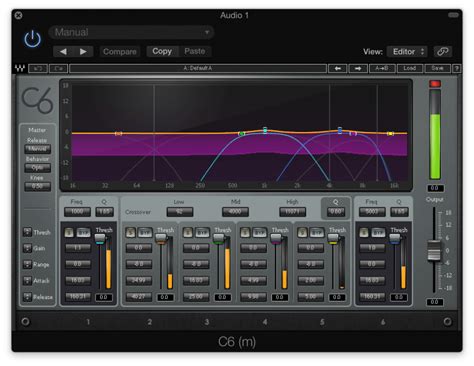Click band 3 green threshold fader handle
Screen dimensions: 474x366
(x=218, y=238)
